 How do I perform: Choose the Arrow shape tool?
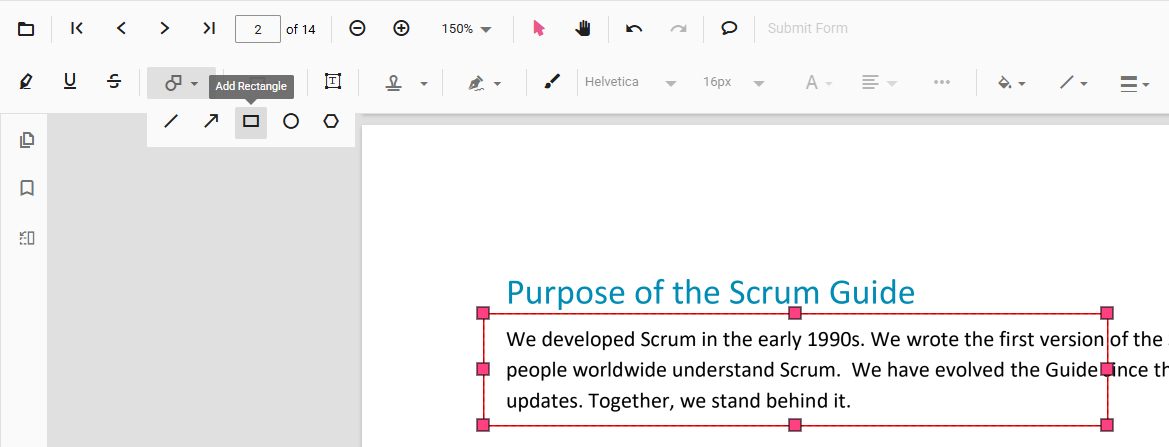point(211,122)
